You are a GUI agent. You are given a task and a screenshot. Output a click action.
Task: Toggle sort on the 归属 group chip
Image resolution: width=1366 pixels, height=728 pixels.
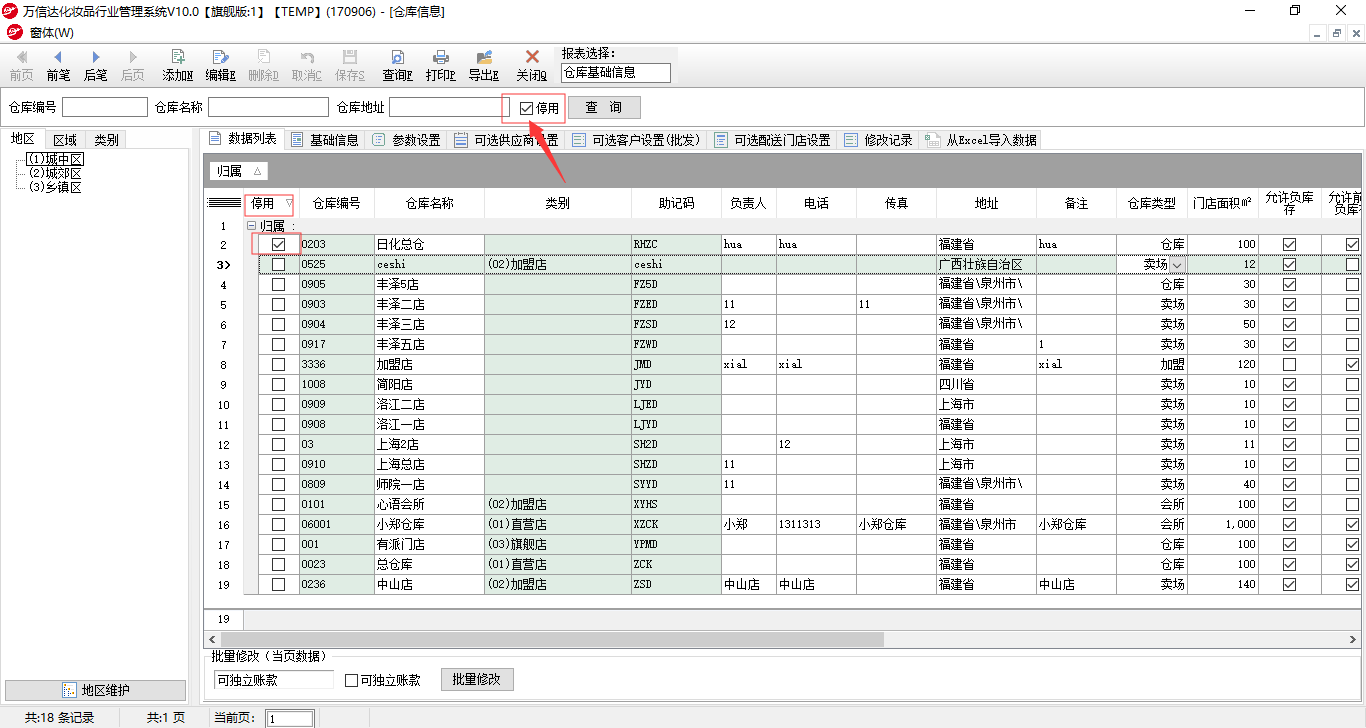click(239, 171)
